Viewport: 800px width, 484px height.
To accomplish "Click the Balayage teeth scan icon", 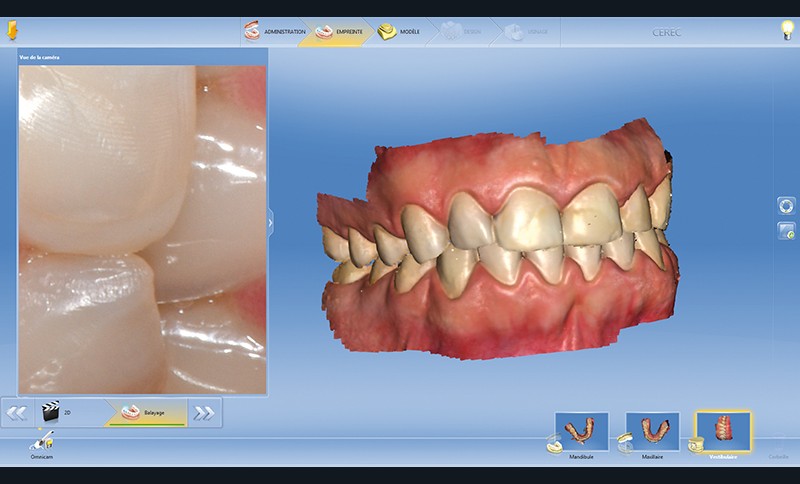I will [130, 411].
